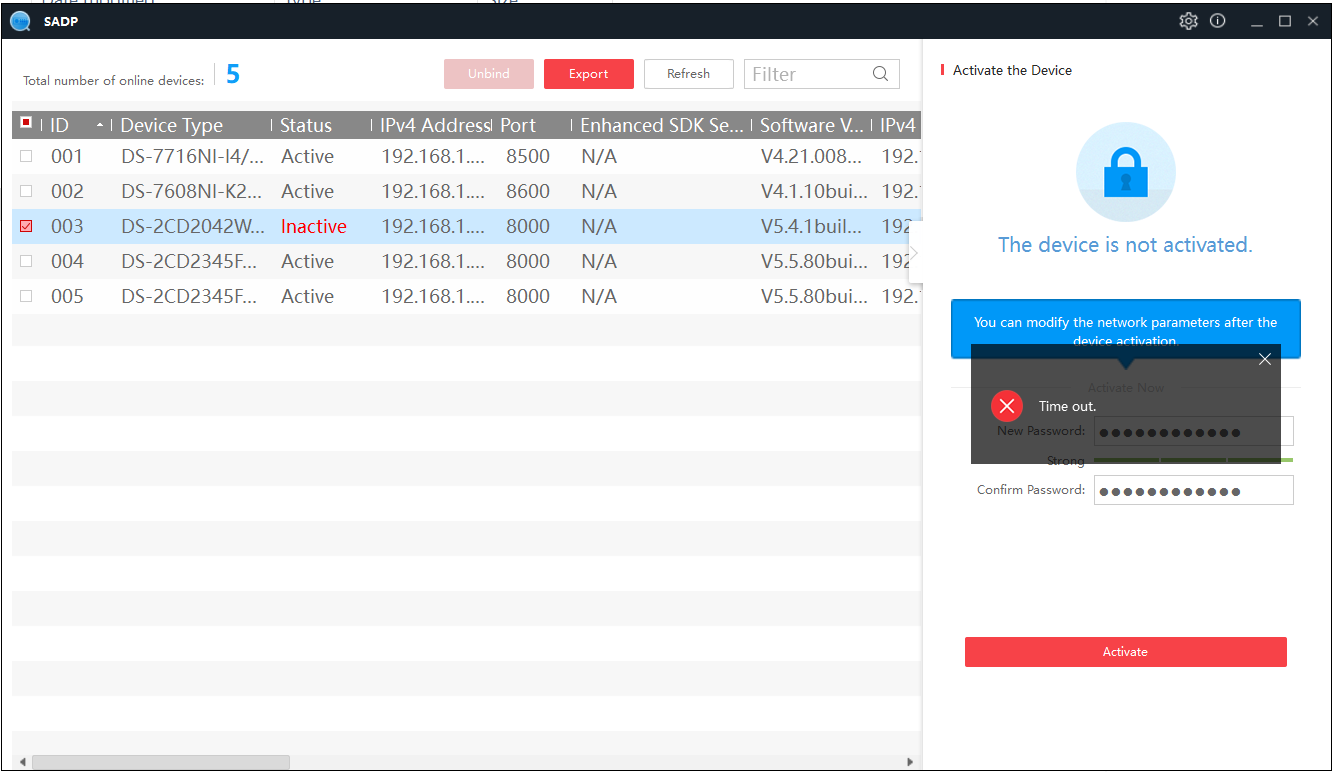Click the Export button
Screen dimensions: 1334x772
[x=588, y=74]
